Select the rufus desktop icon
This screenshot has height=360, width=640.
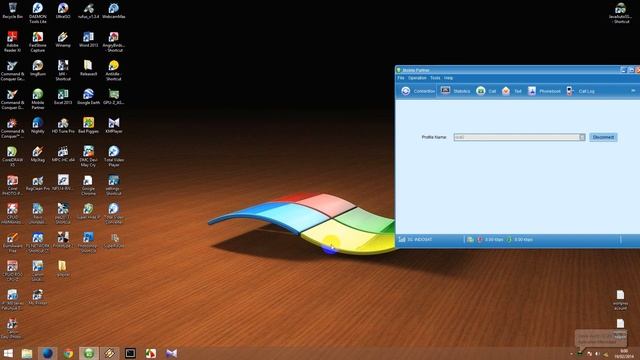point(89,11)
